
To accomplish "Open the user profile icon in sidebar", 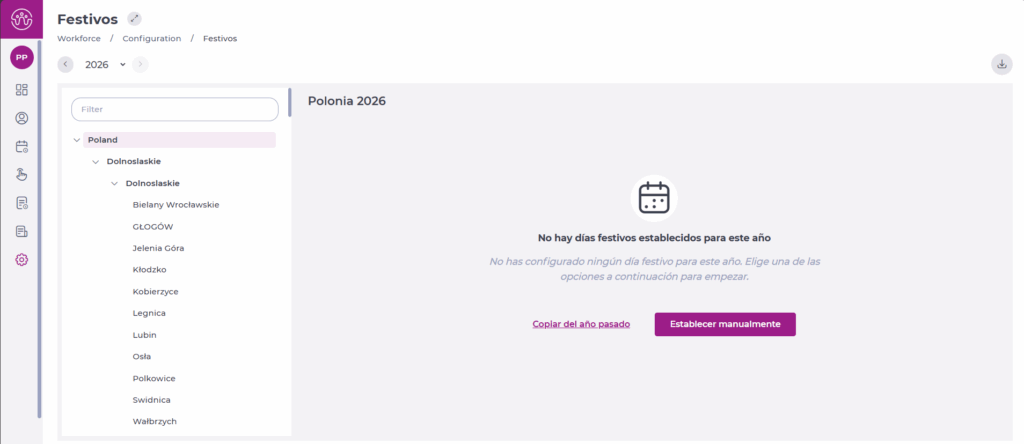I will [22, 118].
